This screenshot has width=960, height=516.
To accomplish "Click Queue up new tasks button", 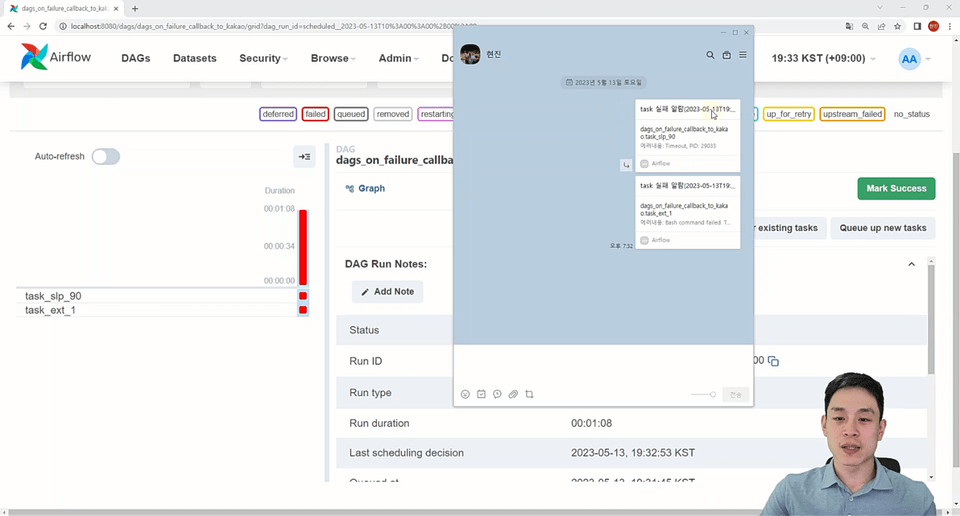I will point(883,228).
